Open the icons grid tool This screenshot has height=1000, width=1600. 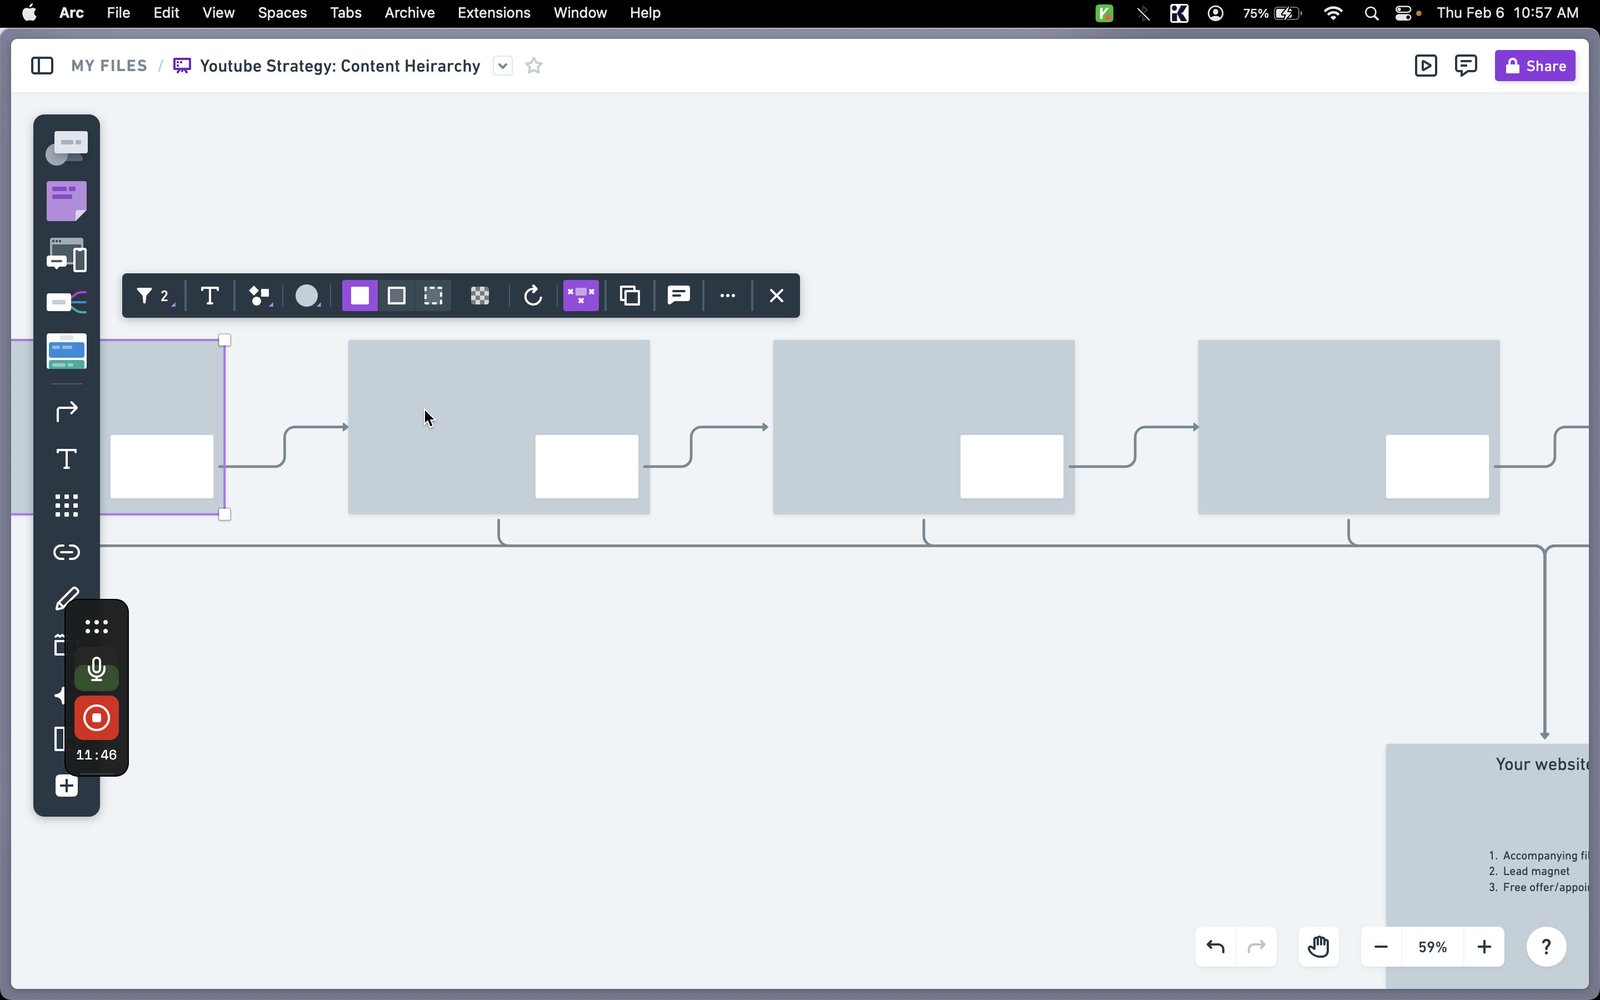tap(66, 505)
